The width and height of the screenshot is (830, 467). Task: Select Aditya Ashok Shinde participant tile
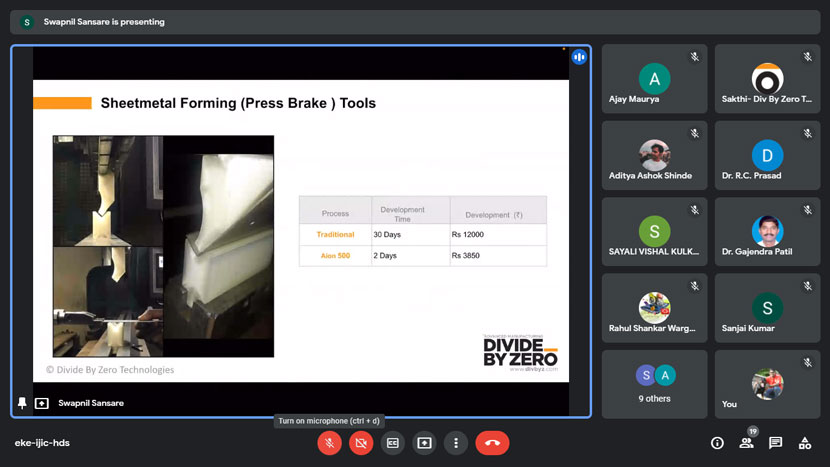tap(654, 155)
